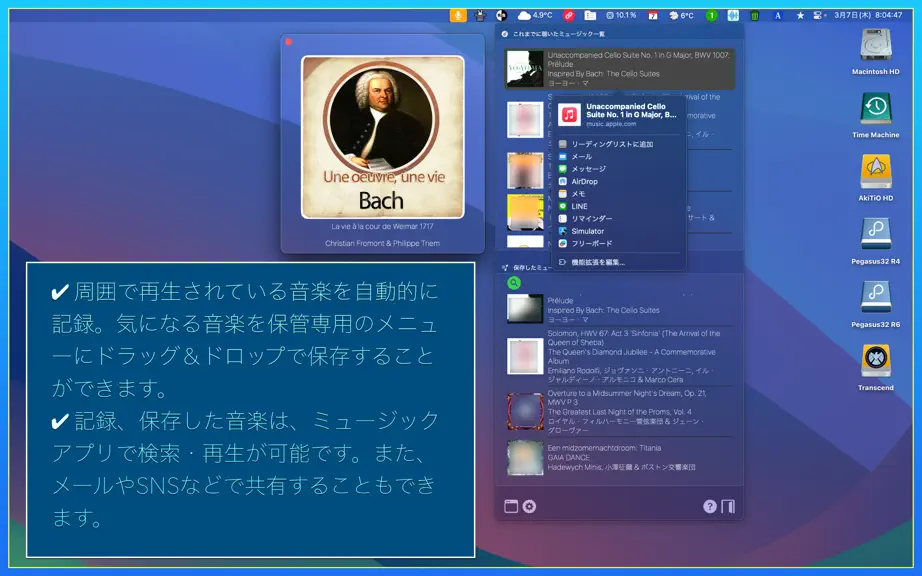Click the red link menu bar icon
Screen dimensions: 922x576
pyautogui.click(x=568, y=15)
